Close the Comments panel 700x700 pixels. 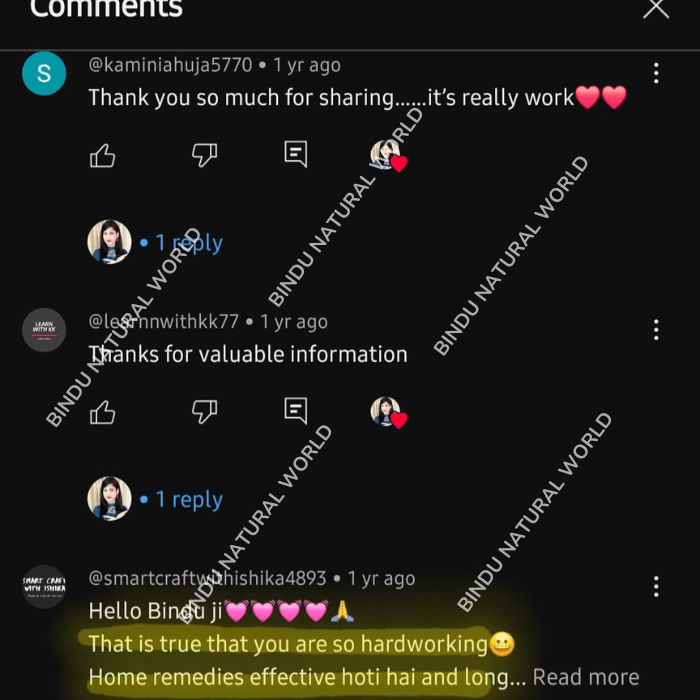pyautogui.click(x=656, y=8)
